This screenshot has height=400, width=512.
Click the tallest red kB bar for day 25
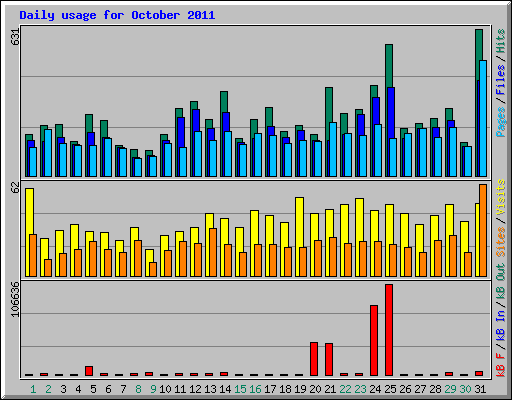[389, 330]
